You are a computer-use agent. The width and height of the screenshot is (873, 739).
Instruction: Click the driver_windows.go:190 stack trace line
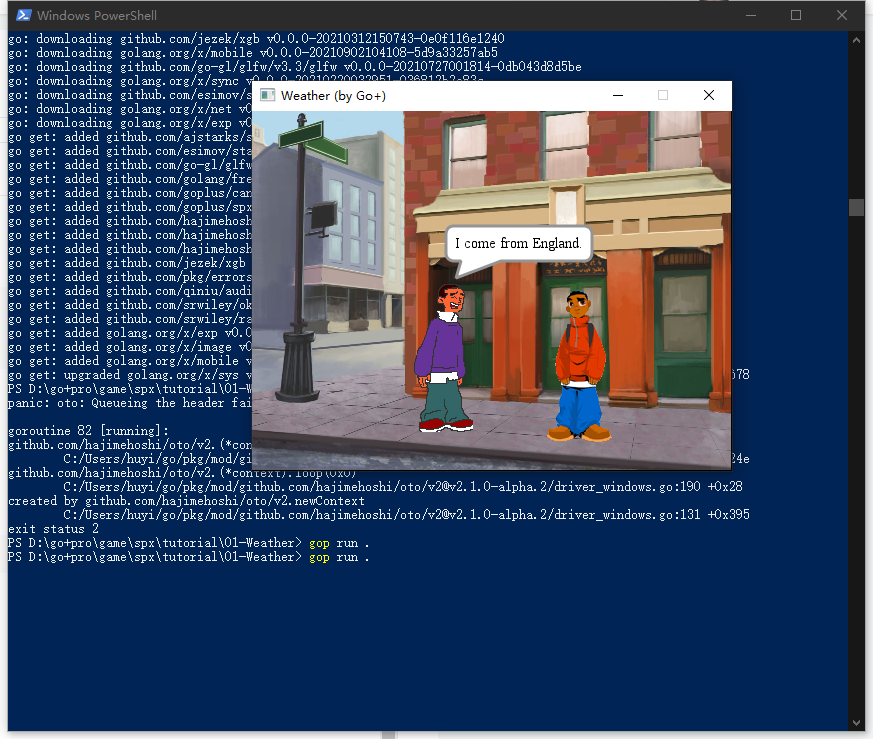pos(403,487)
